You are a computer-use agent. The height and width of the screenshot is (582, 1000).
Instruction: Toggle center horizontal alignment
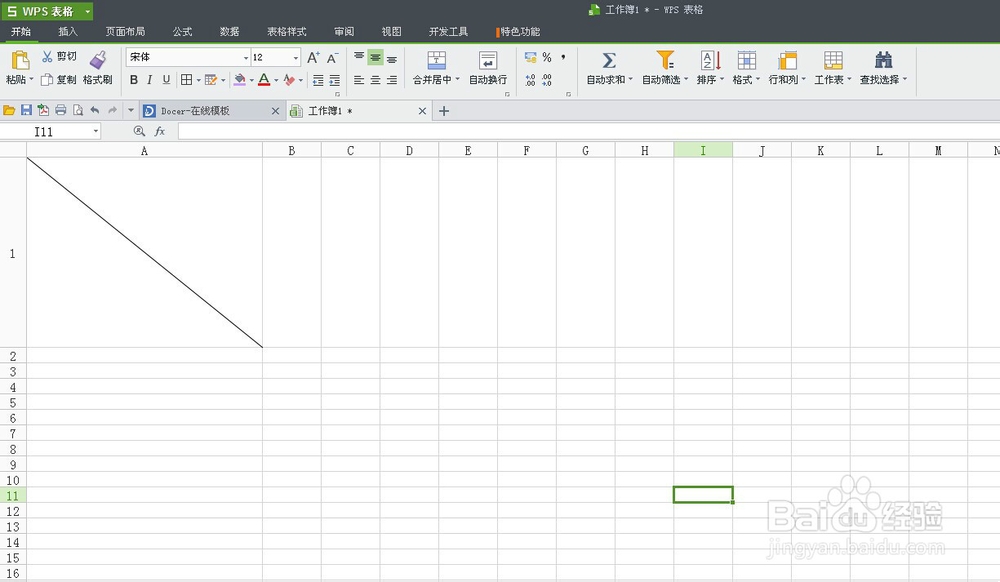point(376,80)
